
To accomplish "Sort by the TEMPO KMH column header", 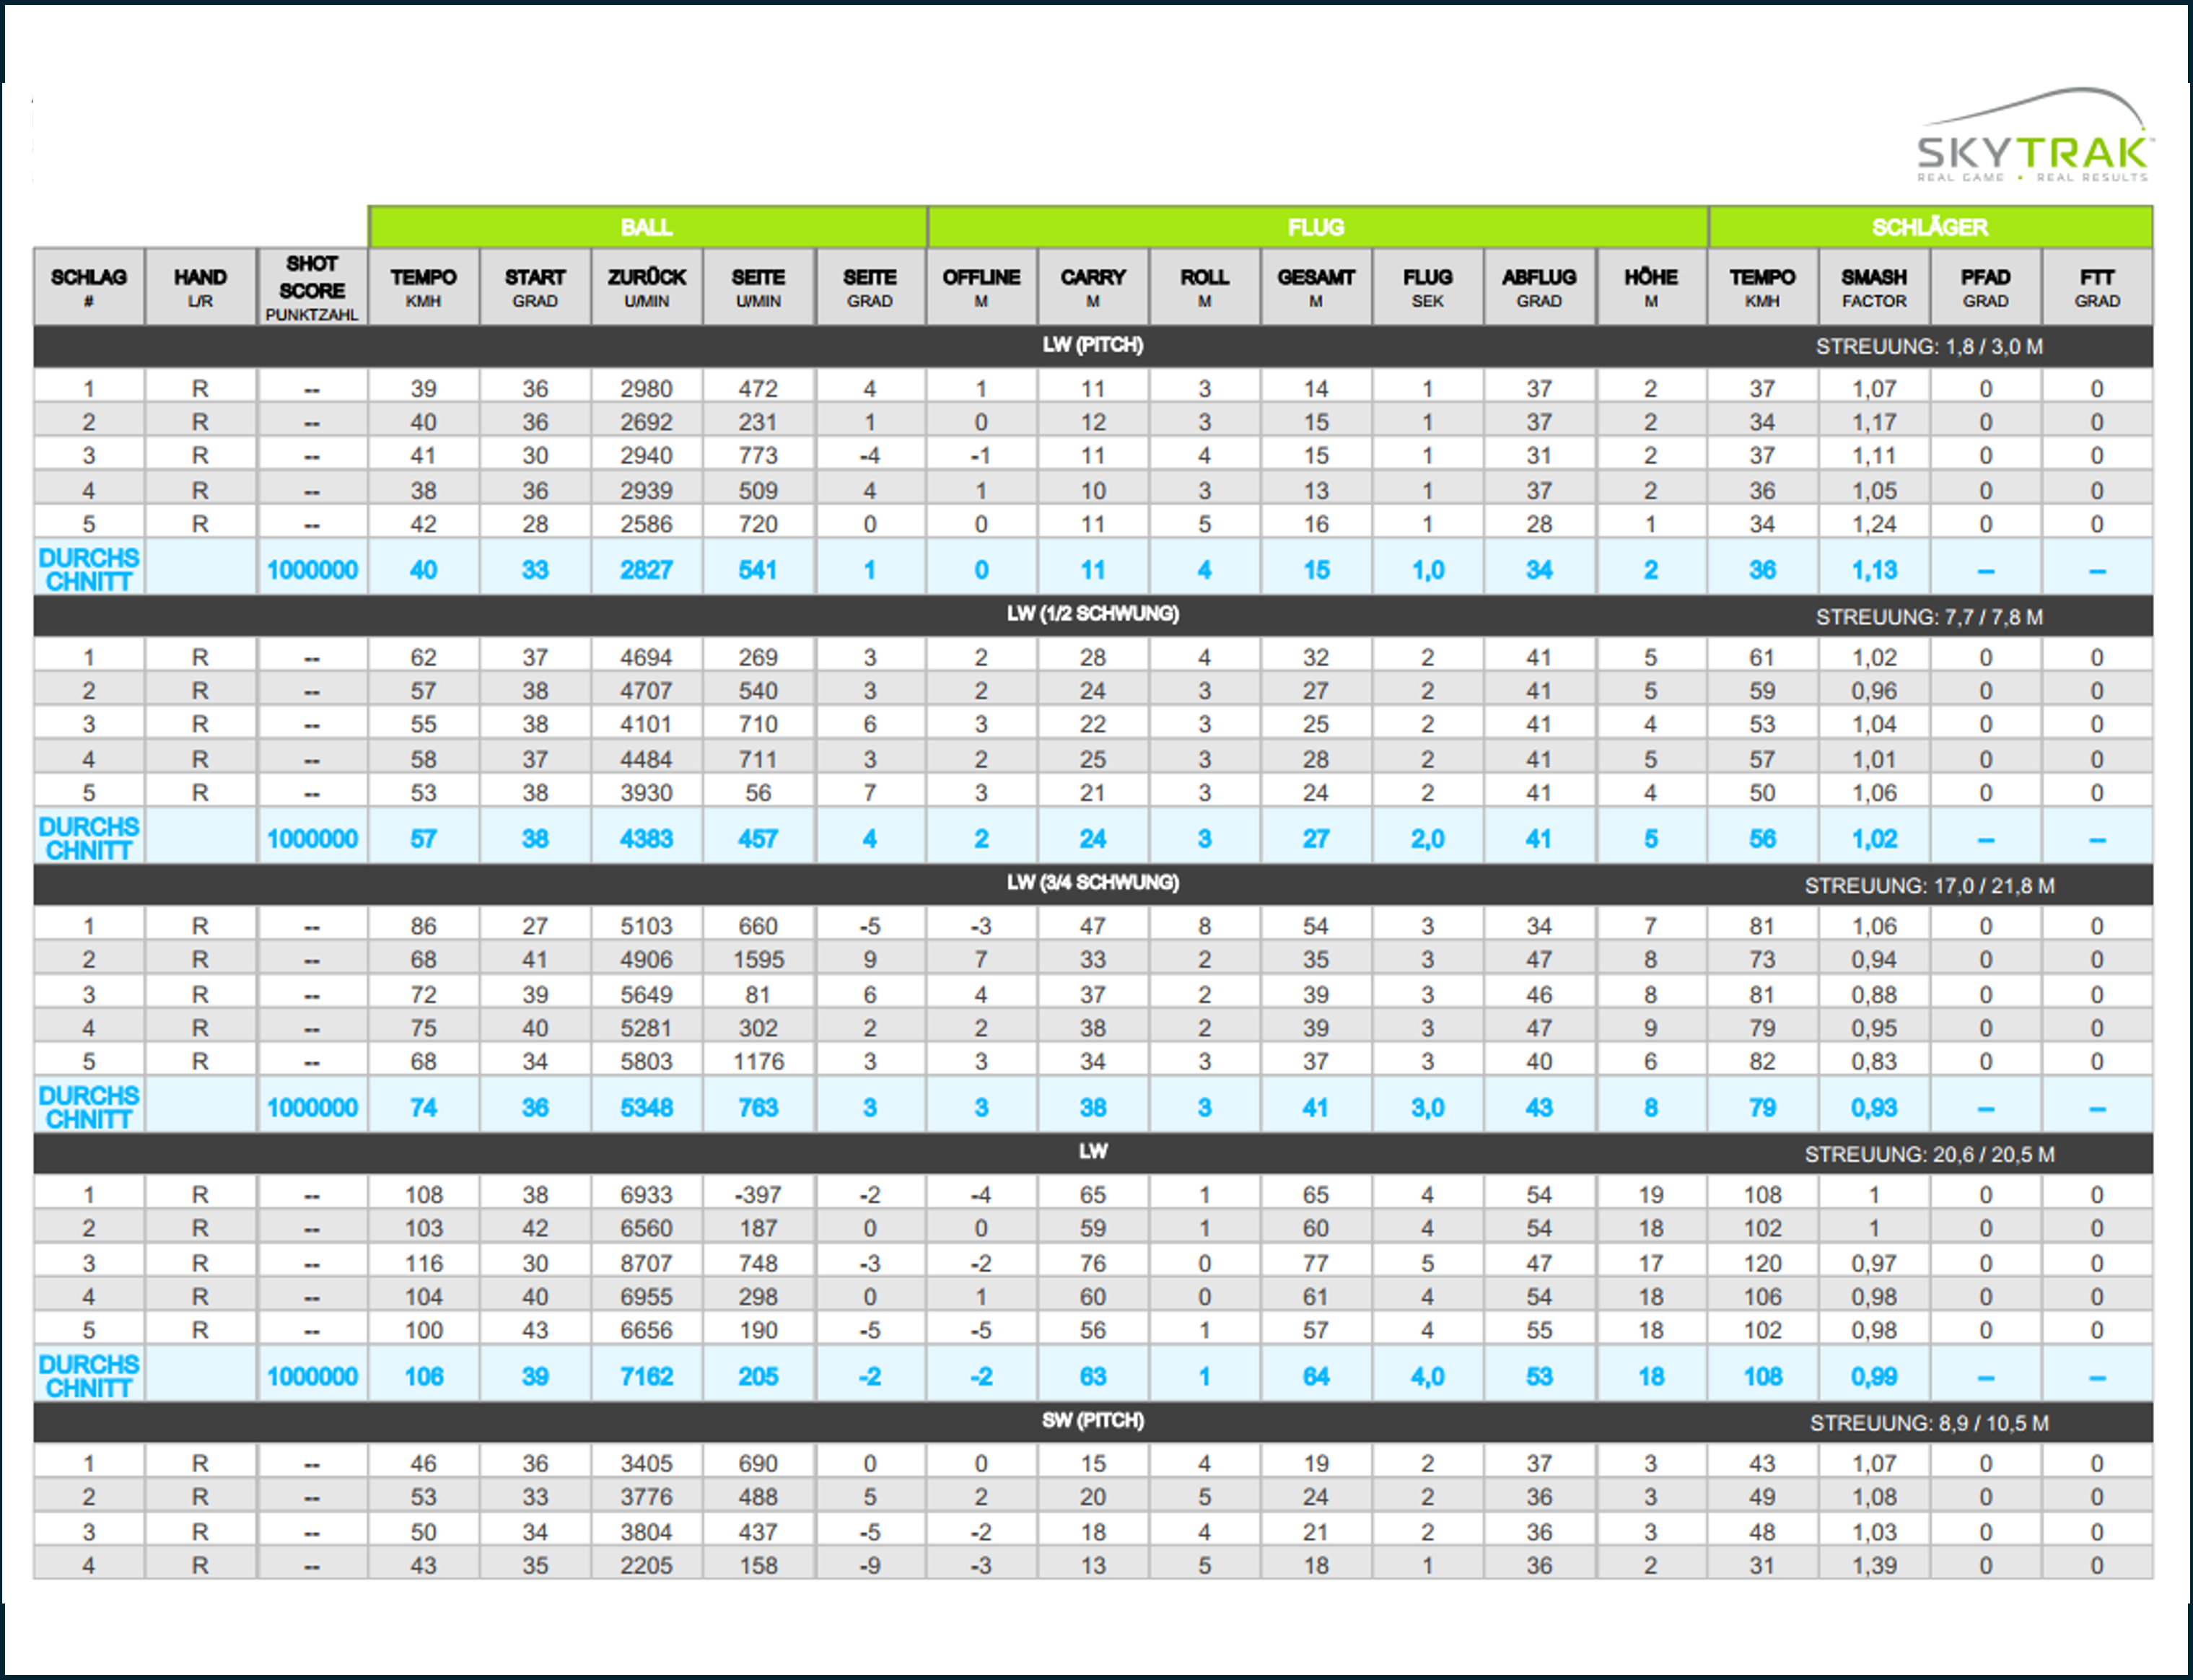I will coord(424,287).
